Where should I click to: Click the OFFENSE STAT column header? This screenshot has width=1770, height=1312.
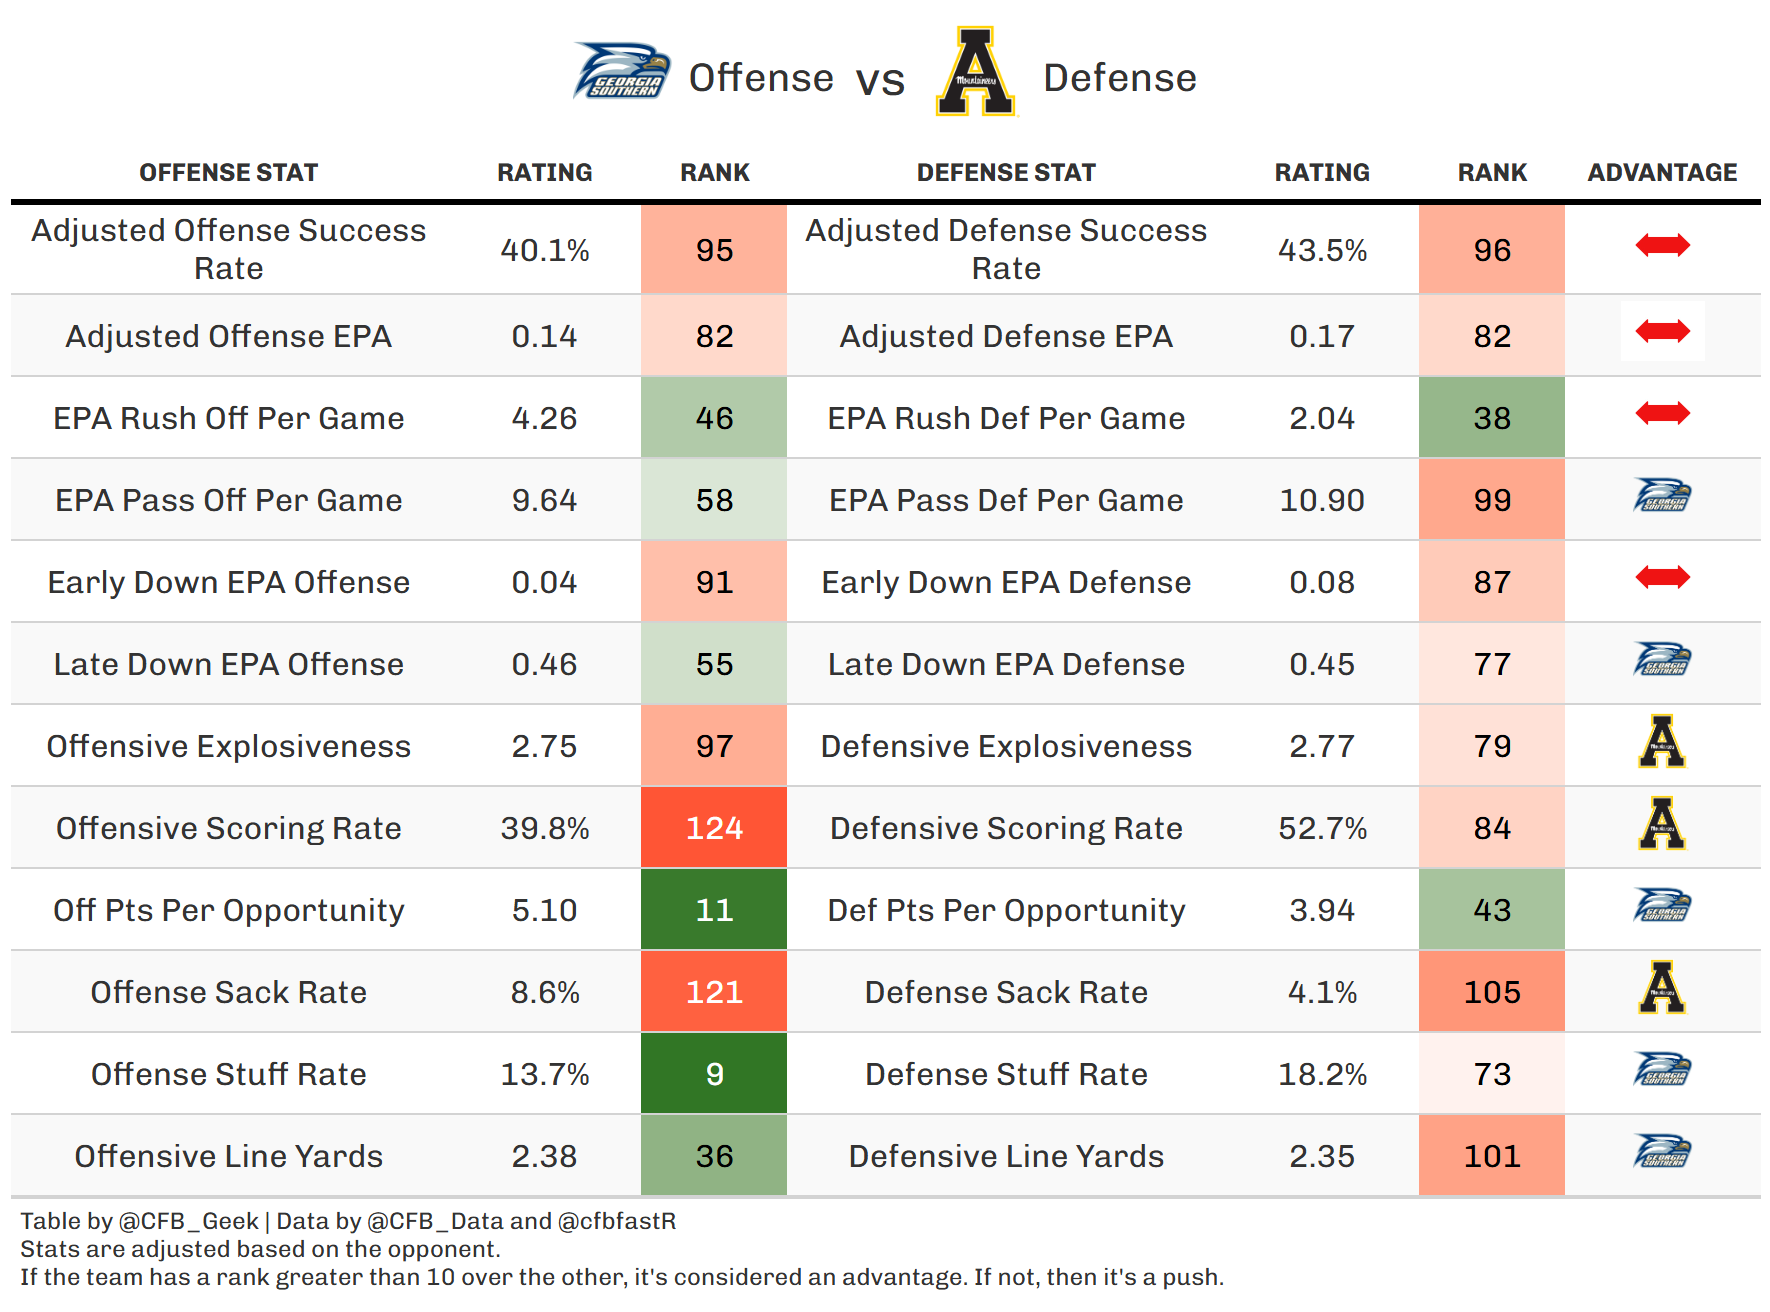(228, 173)
